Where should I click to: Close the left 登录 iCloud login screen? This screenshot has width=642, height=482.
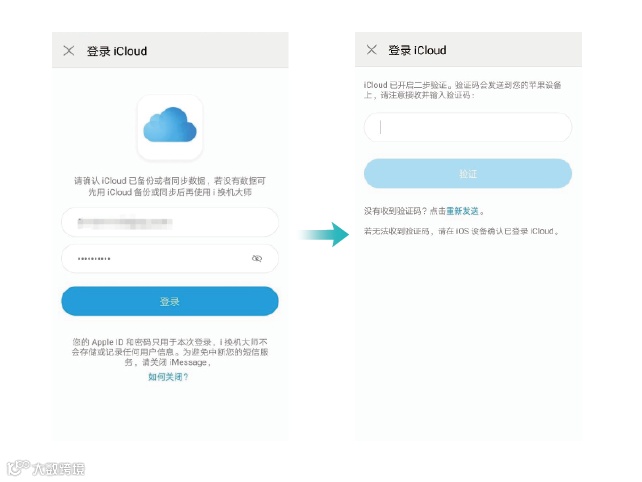[x=69, y=51]
